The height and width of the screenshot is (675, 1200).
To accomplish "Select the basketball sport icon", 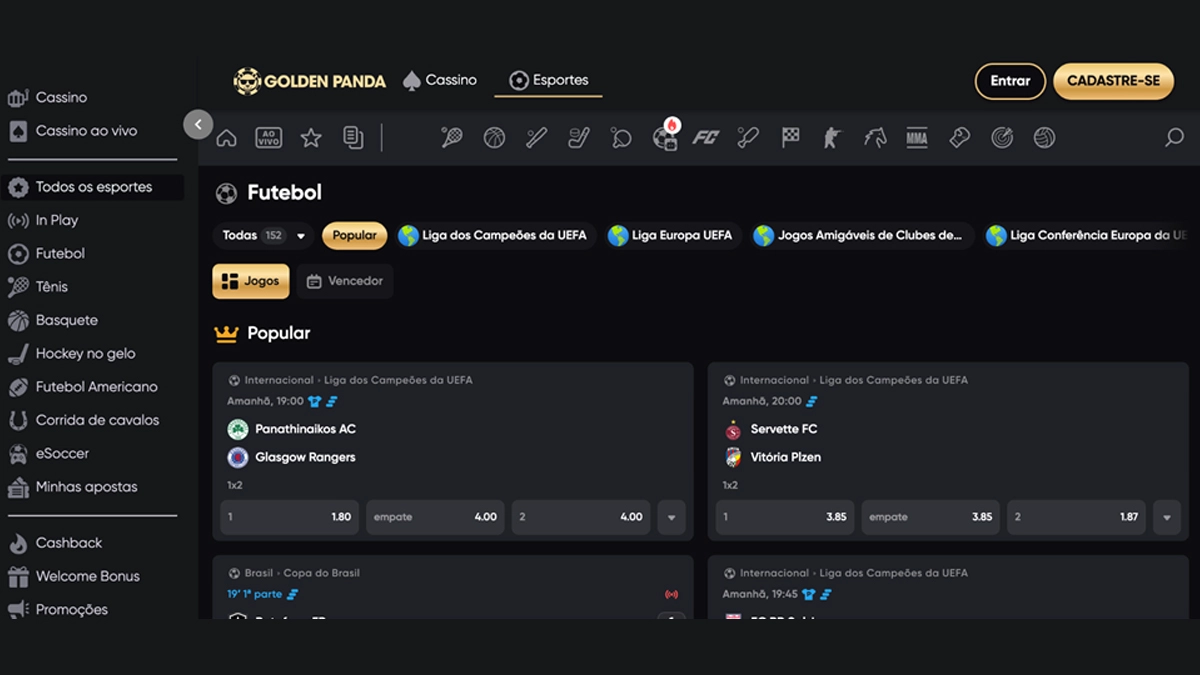I will pyautogui.click(x=494, y=138).
